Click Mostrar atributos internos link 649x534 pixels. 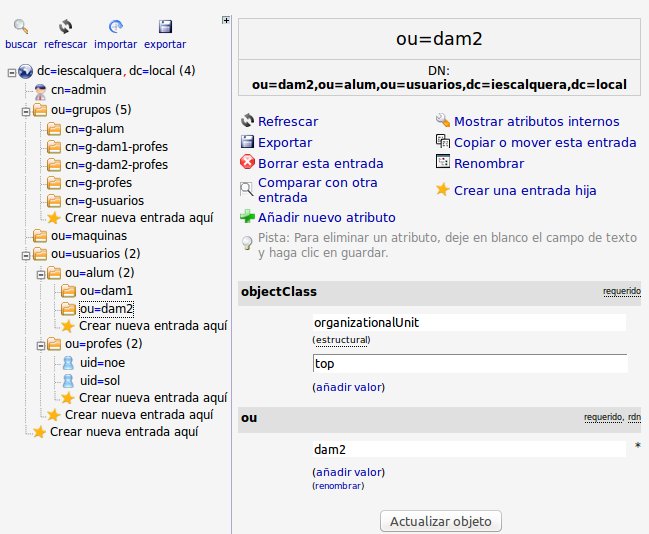pos(537,121)
